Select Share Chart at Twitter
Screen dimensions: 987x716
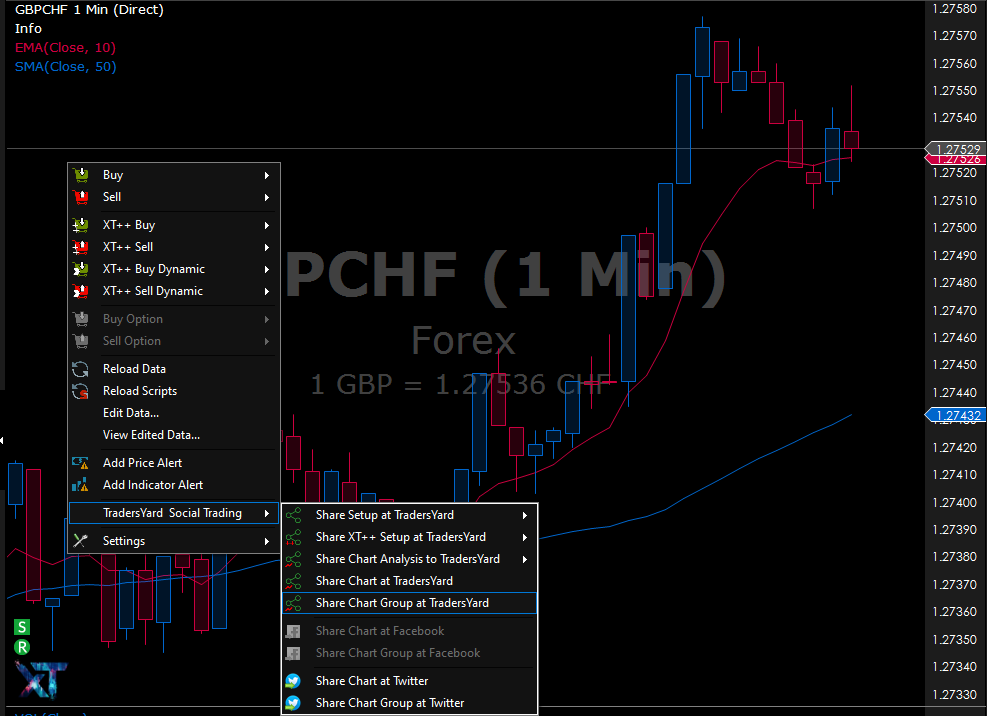(409, 681)
